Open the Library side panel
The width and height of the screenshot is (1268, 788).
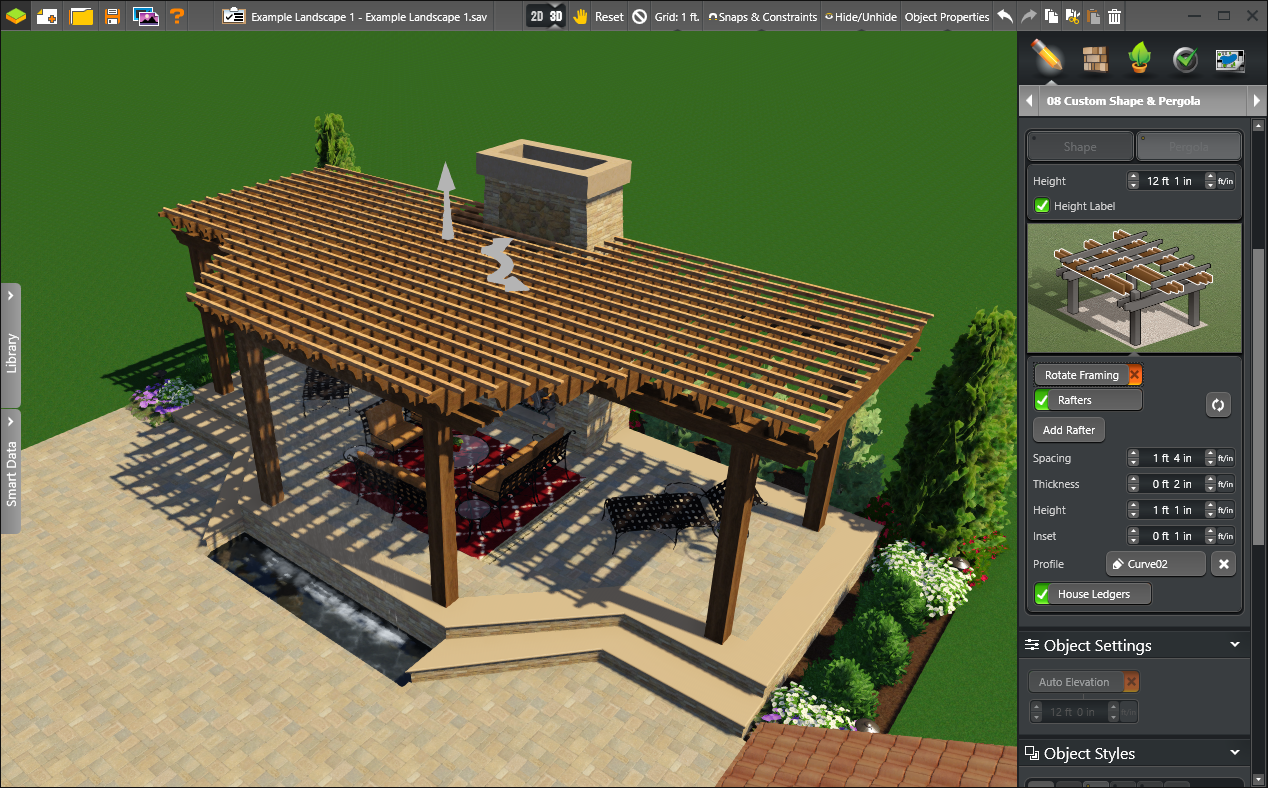click(12, 345)
